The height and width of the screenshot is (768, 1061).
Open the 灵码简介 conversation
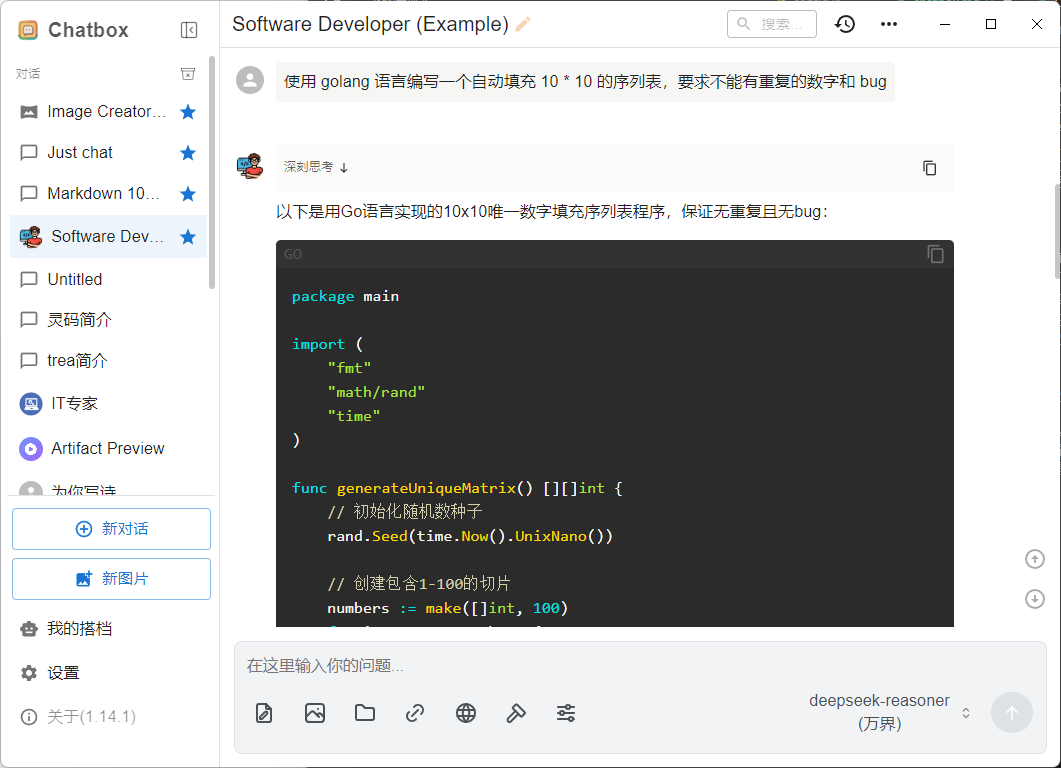[108, 319]
